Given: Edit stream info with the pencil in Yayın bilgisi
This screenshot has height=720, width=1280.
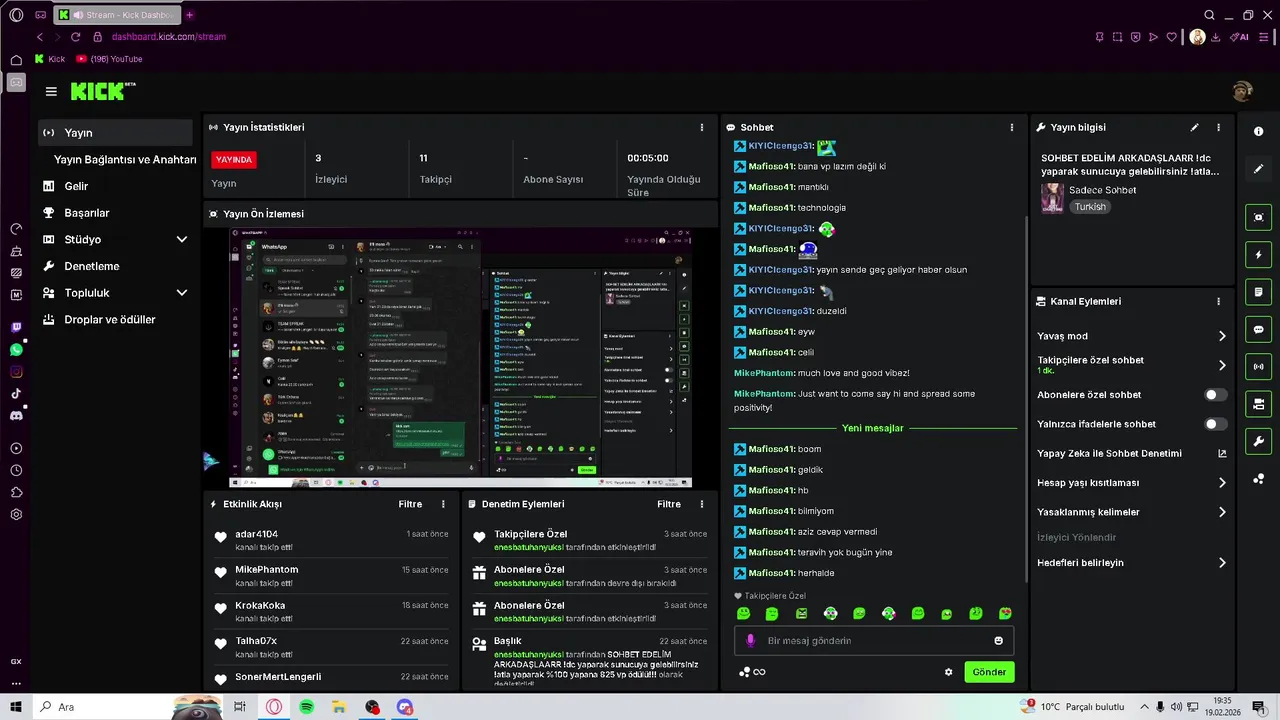Looking at the screenshot, I should 1194,127.
